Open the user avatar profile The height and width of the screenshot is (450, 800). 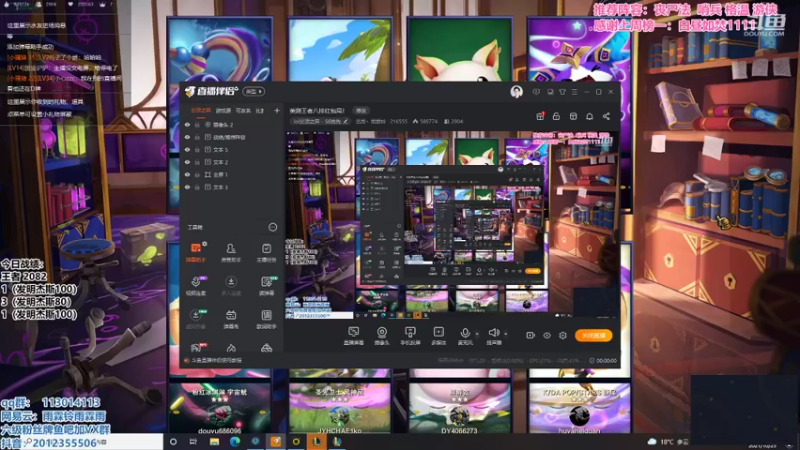pyautogui.click(x=516, y=92)
